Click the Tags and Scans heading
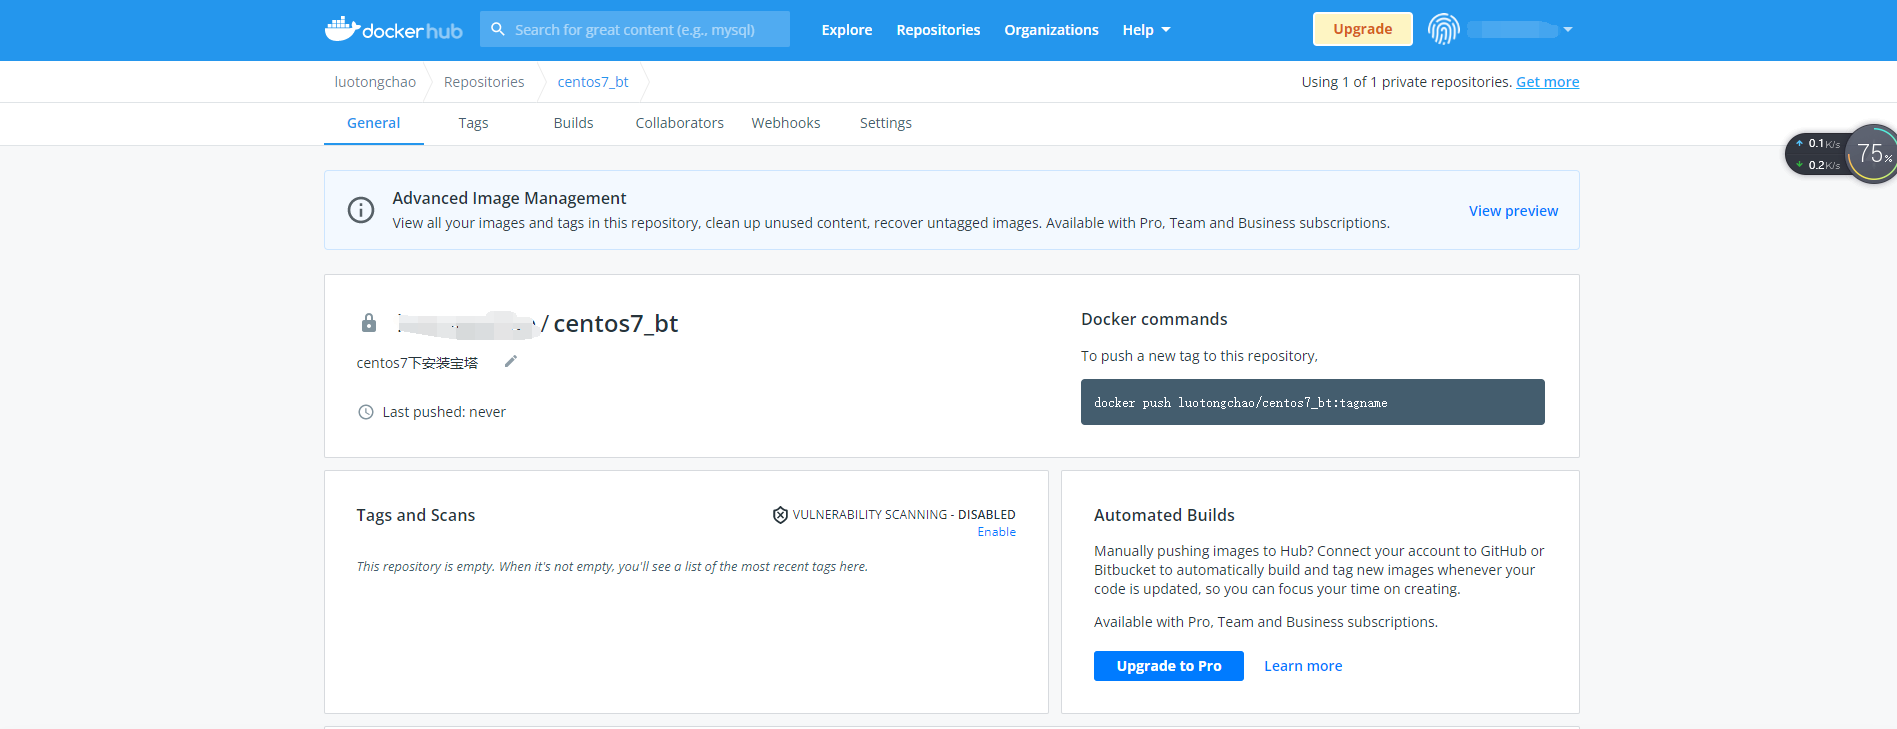 pyautogui.click(x=416, y=515)
